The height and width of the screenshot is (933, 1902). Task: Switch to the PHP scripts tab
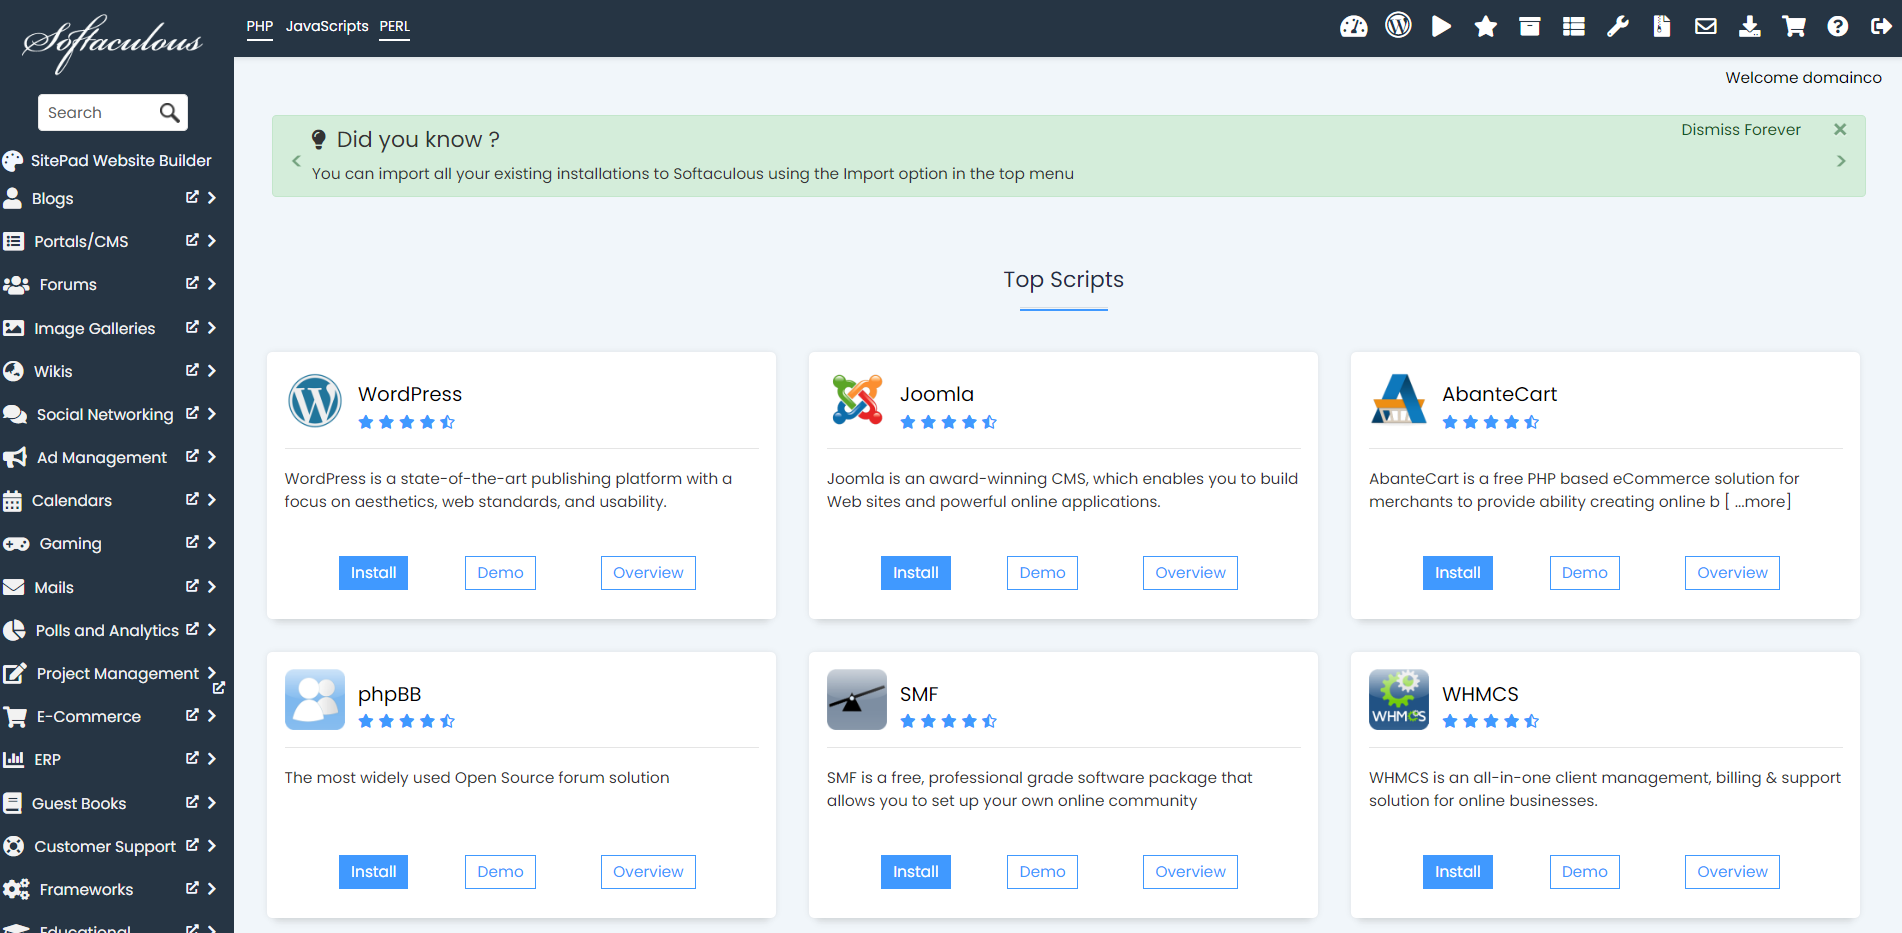click(x=260, y=26)
